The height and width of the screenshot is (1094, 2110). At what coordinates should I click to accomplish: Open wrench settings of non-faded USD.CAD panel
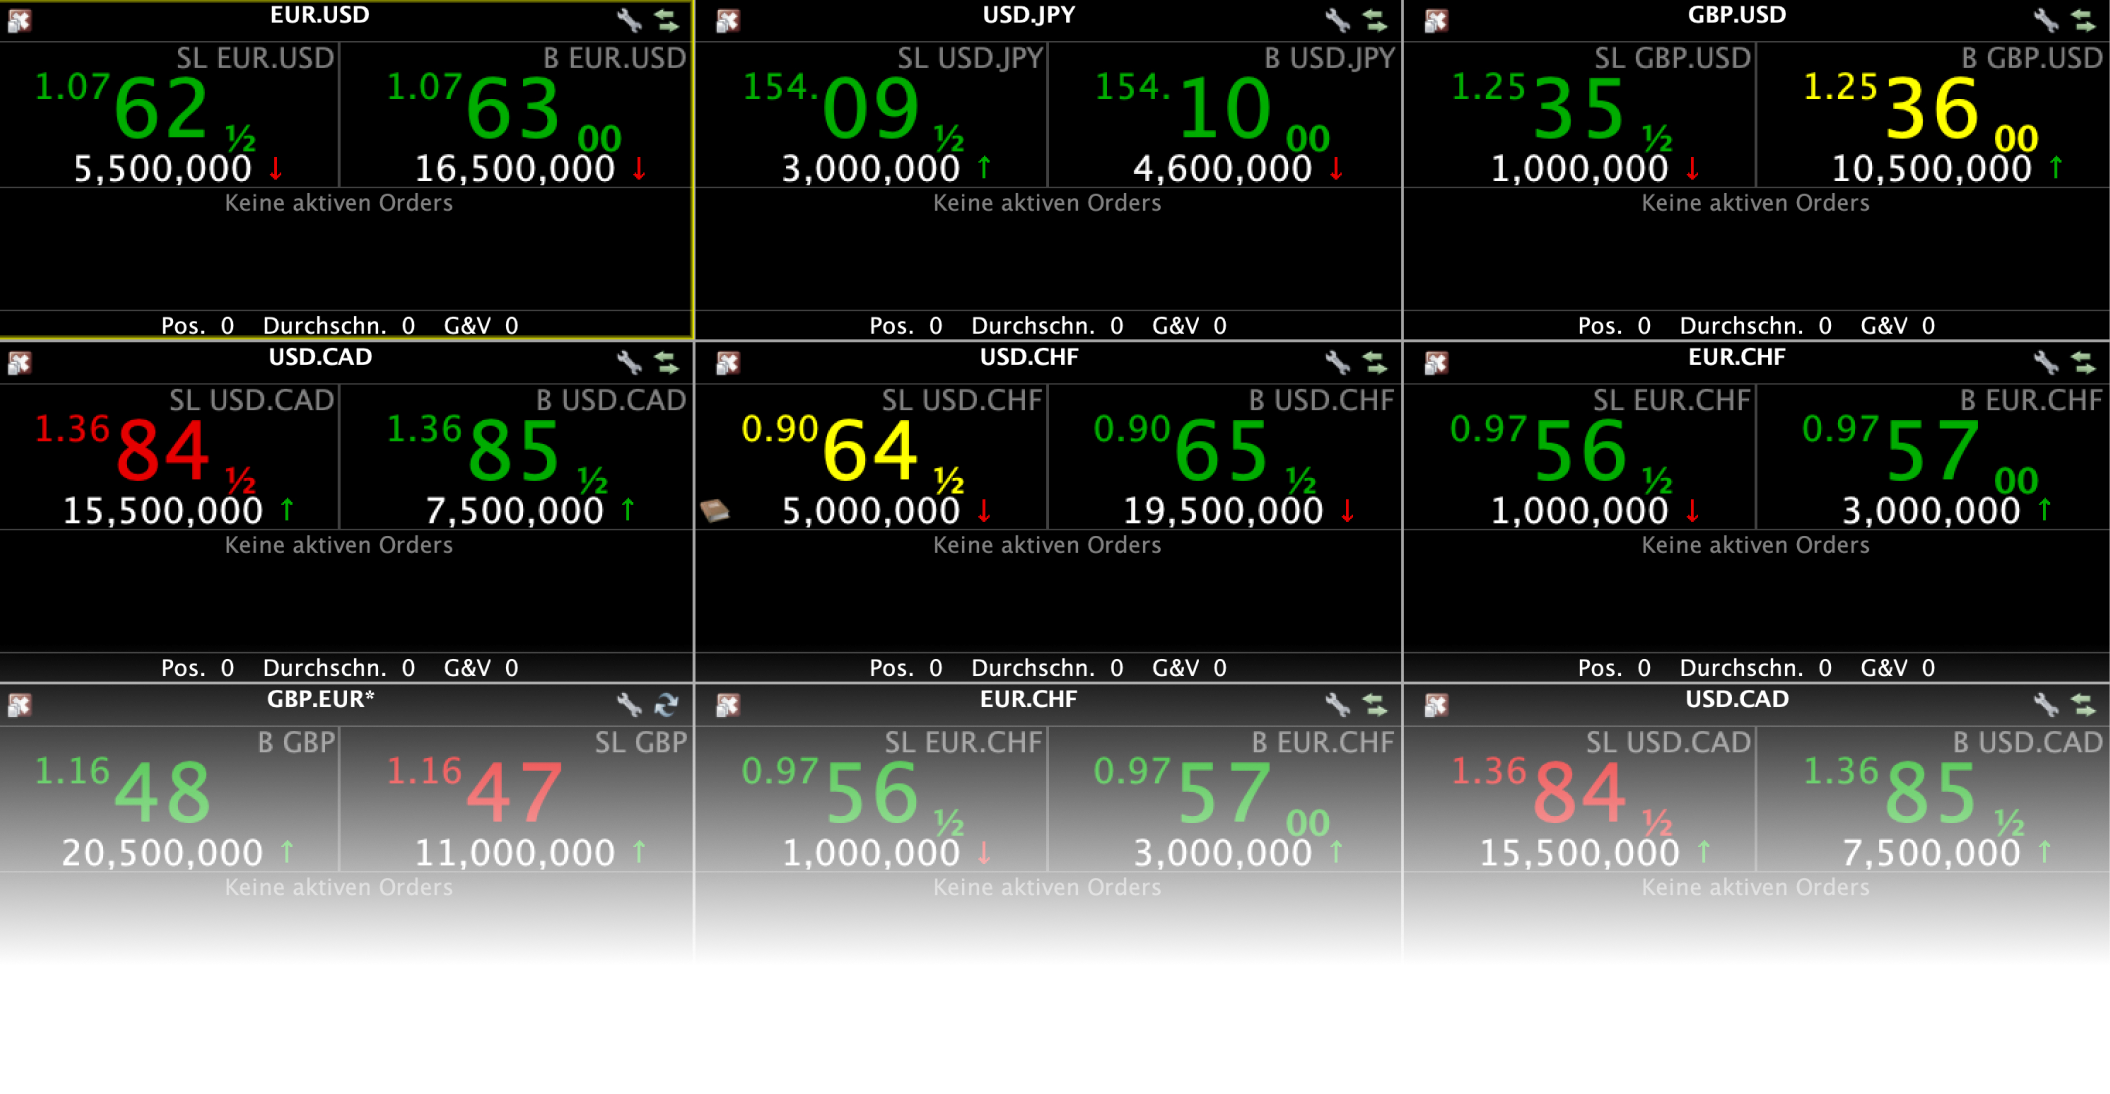click(629, 362)
